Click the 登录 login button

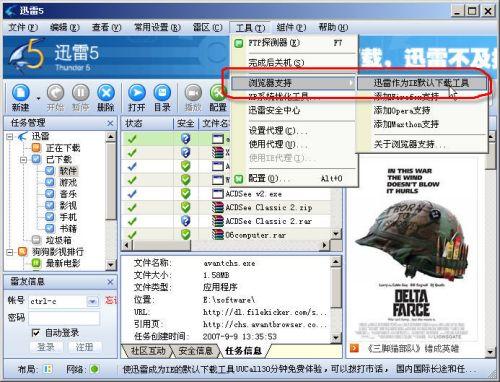[45, 347]
